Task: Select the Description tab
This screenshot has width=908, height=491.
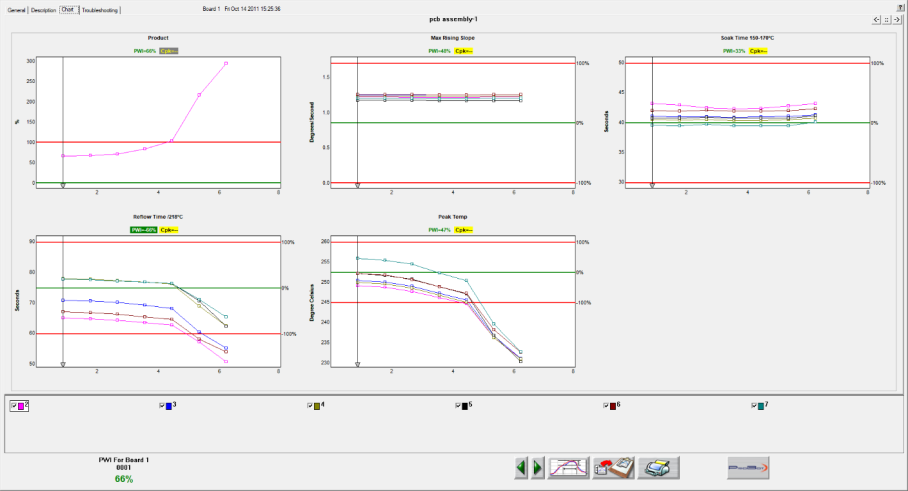Action: click(43, 9)
